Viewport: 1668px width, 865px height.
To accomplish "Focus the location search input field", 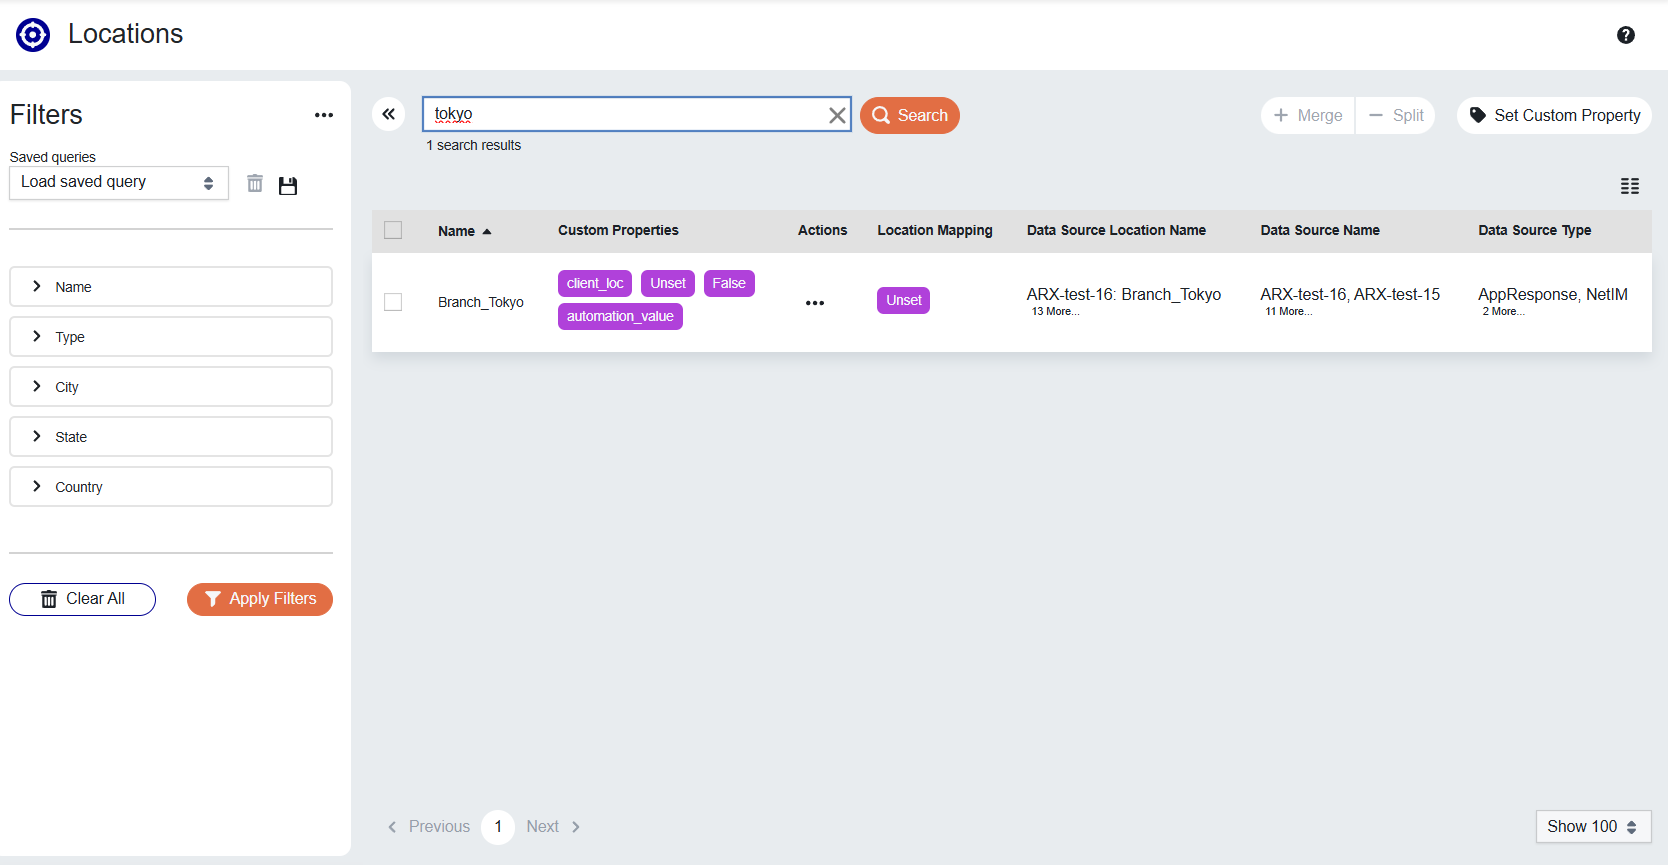I will (x=625, y=115).
